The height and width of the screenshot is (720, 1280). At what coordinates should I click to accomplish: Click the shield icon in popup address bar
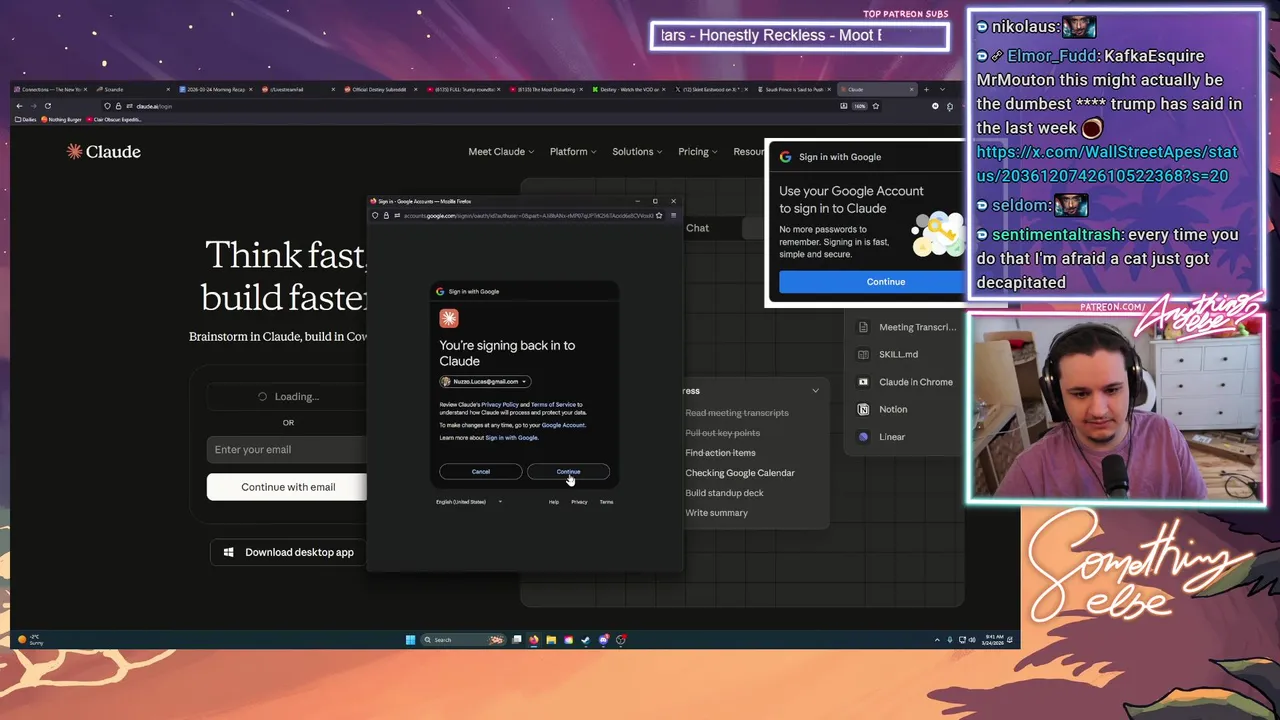click(x=376, y=215)
